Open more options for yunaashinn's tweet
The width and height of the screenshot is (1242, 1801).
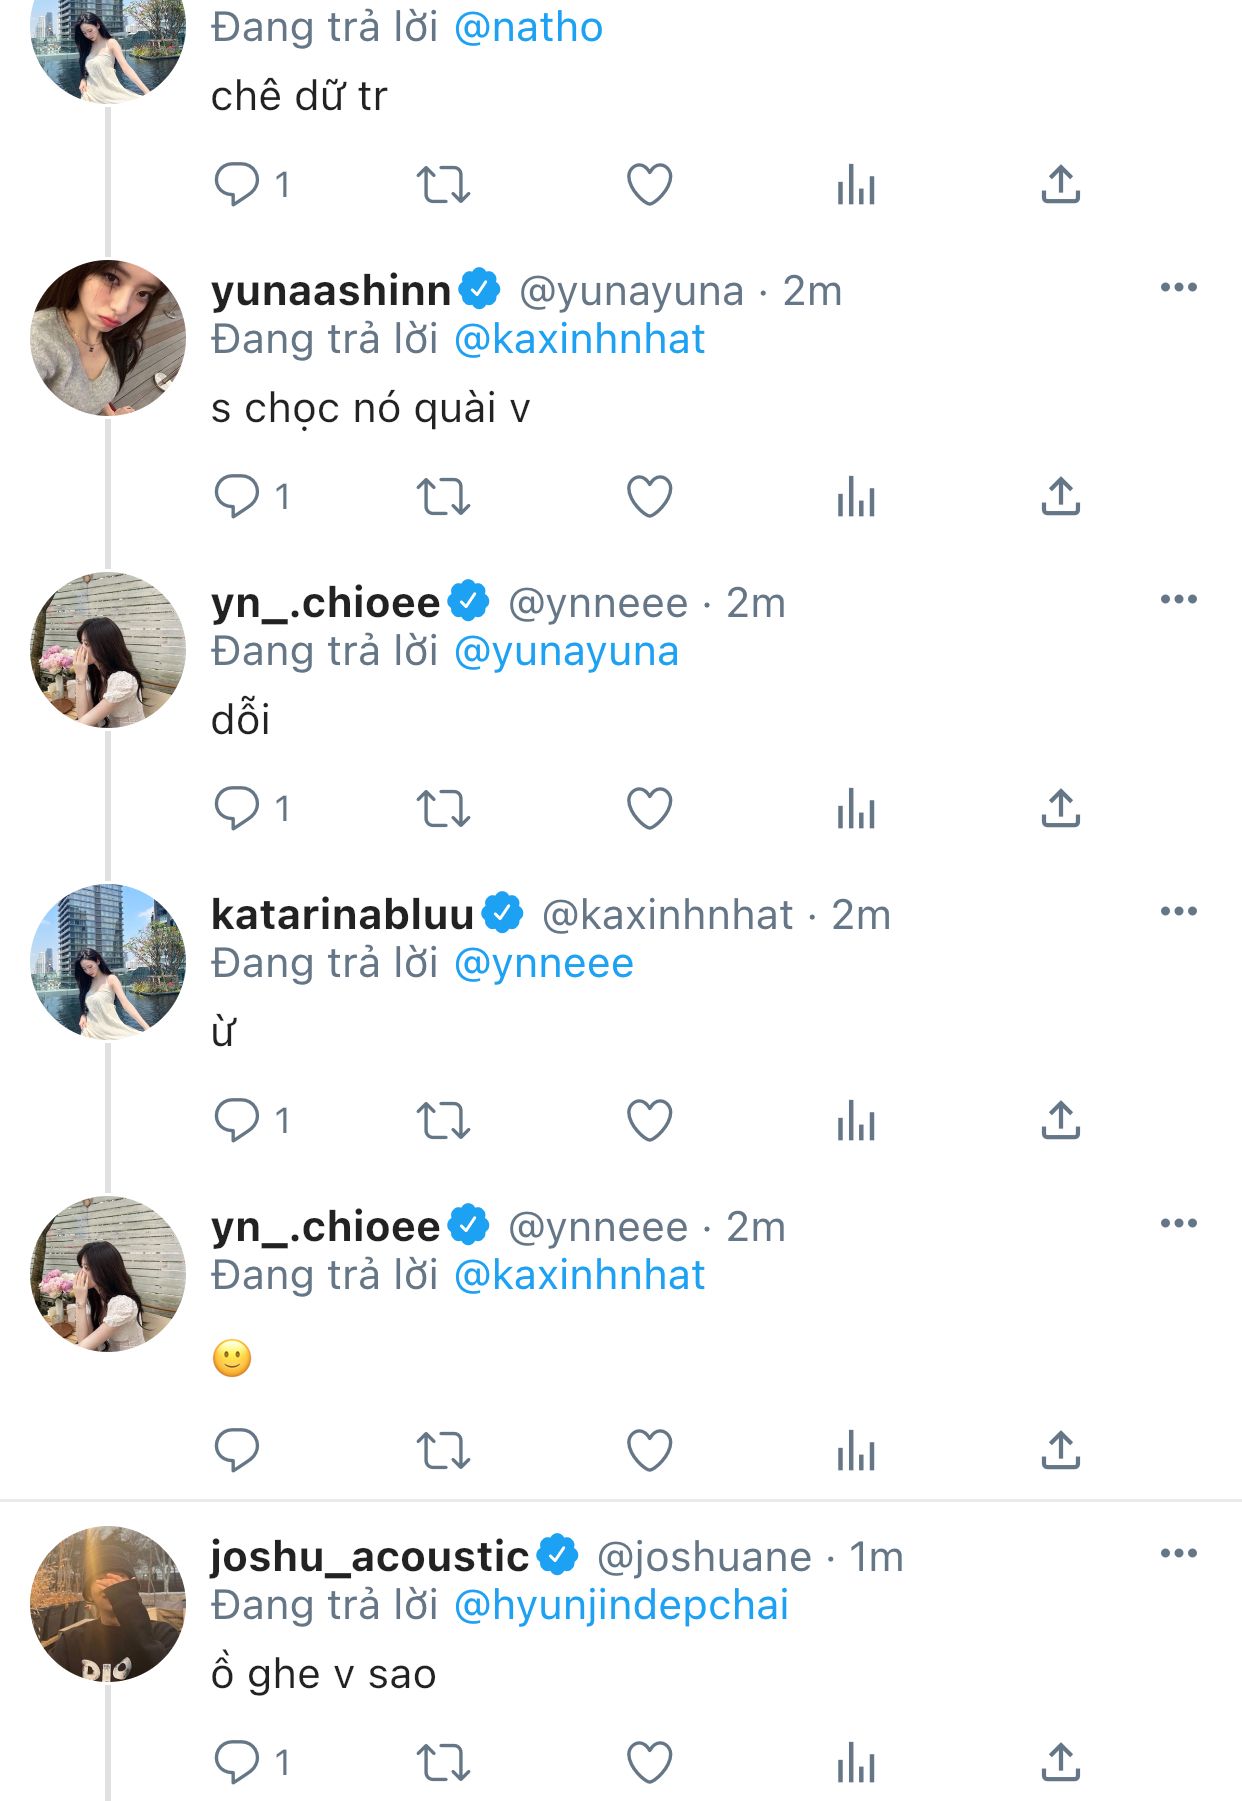click(x=1179, y=288)
